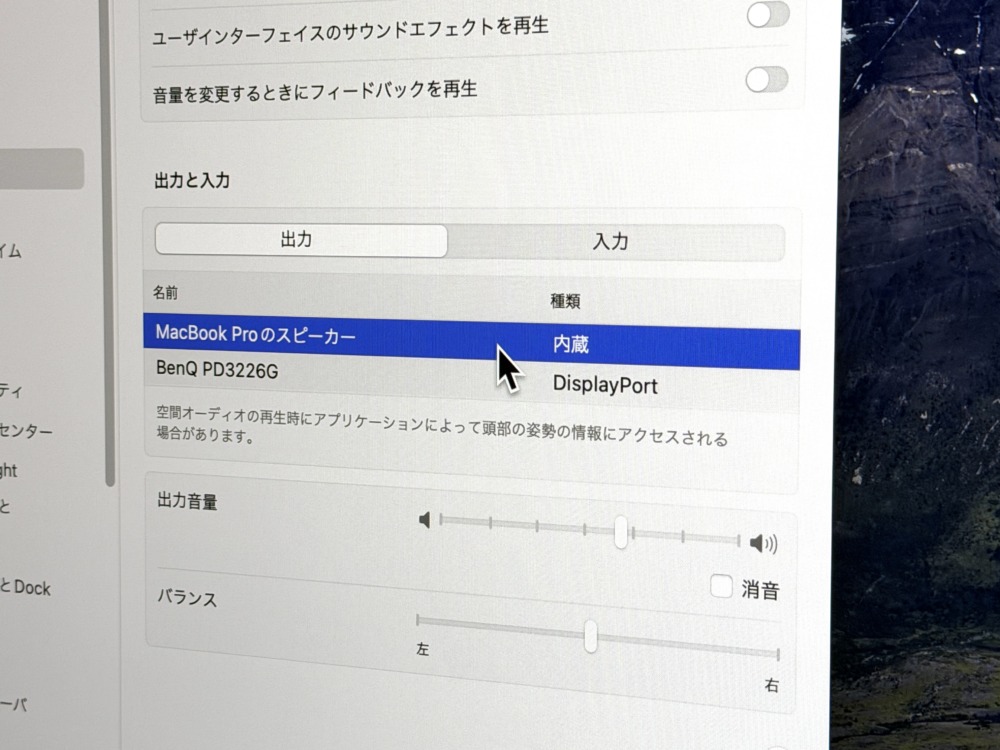The image size is (1000, 750).
Task: Switch to the 入力 tab
Action: click(x=611, y=242)
